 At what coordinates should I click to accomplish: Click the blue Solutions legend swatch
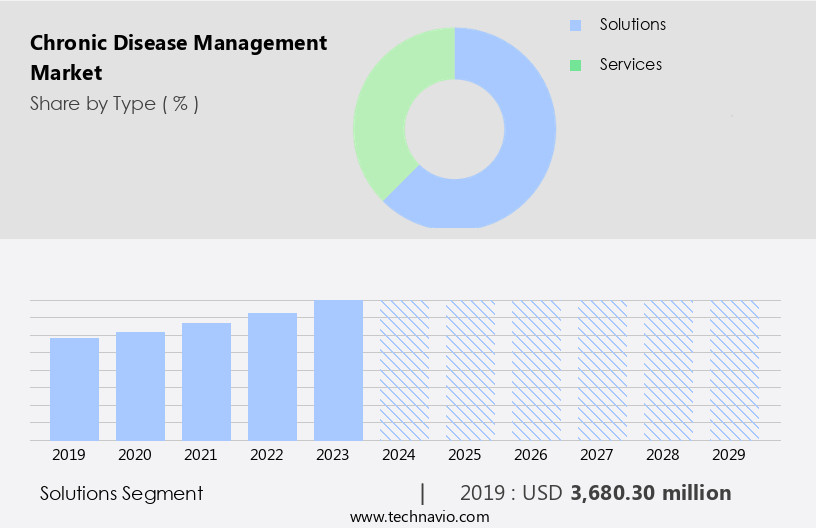[575, 25]
